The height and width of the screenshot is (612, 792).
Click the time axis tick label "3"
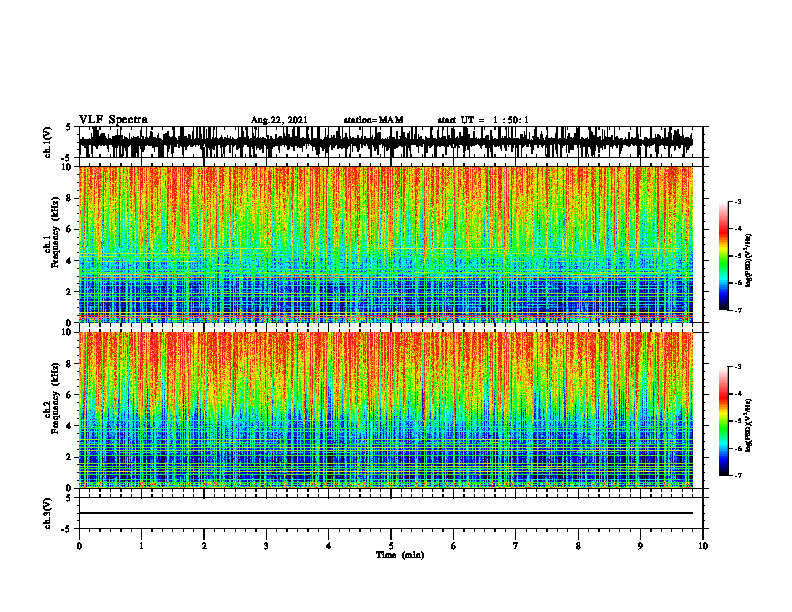click(x=266, y=546)
